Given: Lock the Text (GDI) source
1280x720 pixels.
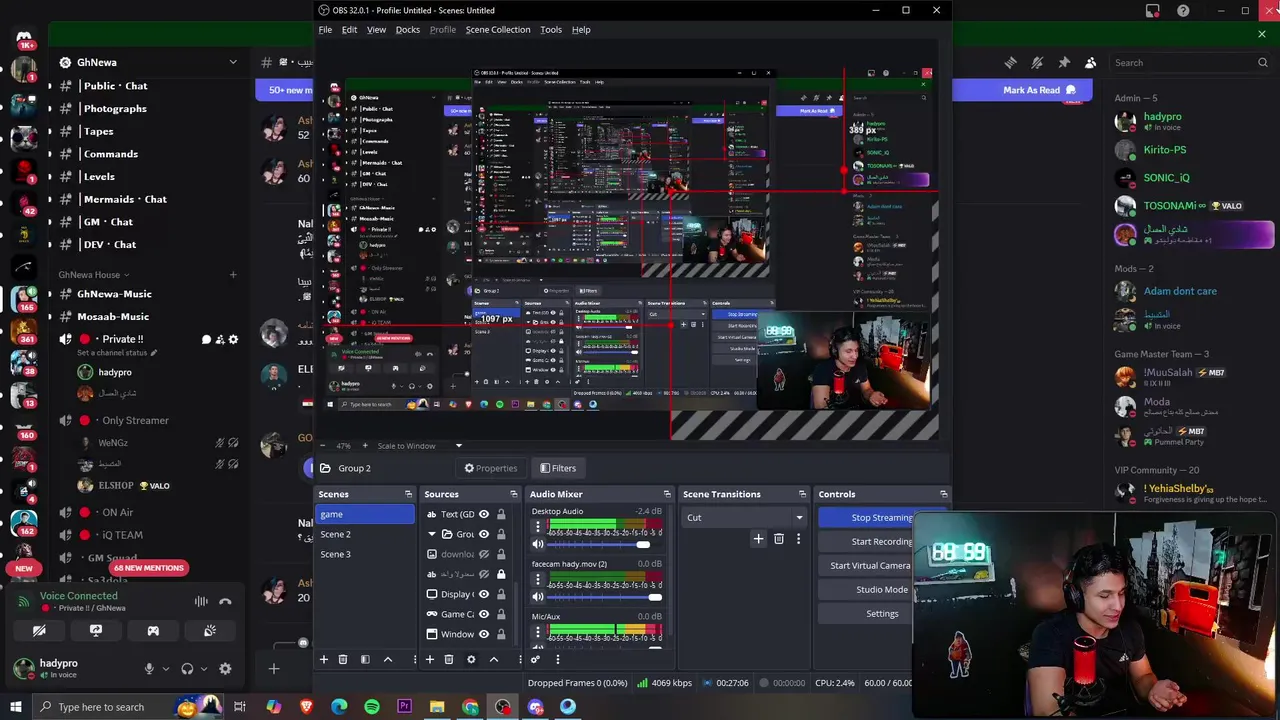Looking at the screenshot, I should click(x=501, y=514).
